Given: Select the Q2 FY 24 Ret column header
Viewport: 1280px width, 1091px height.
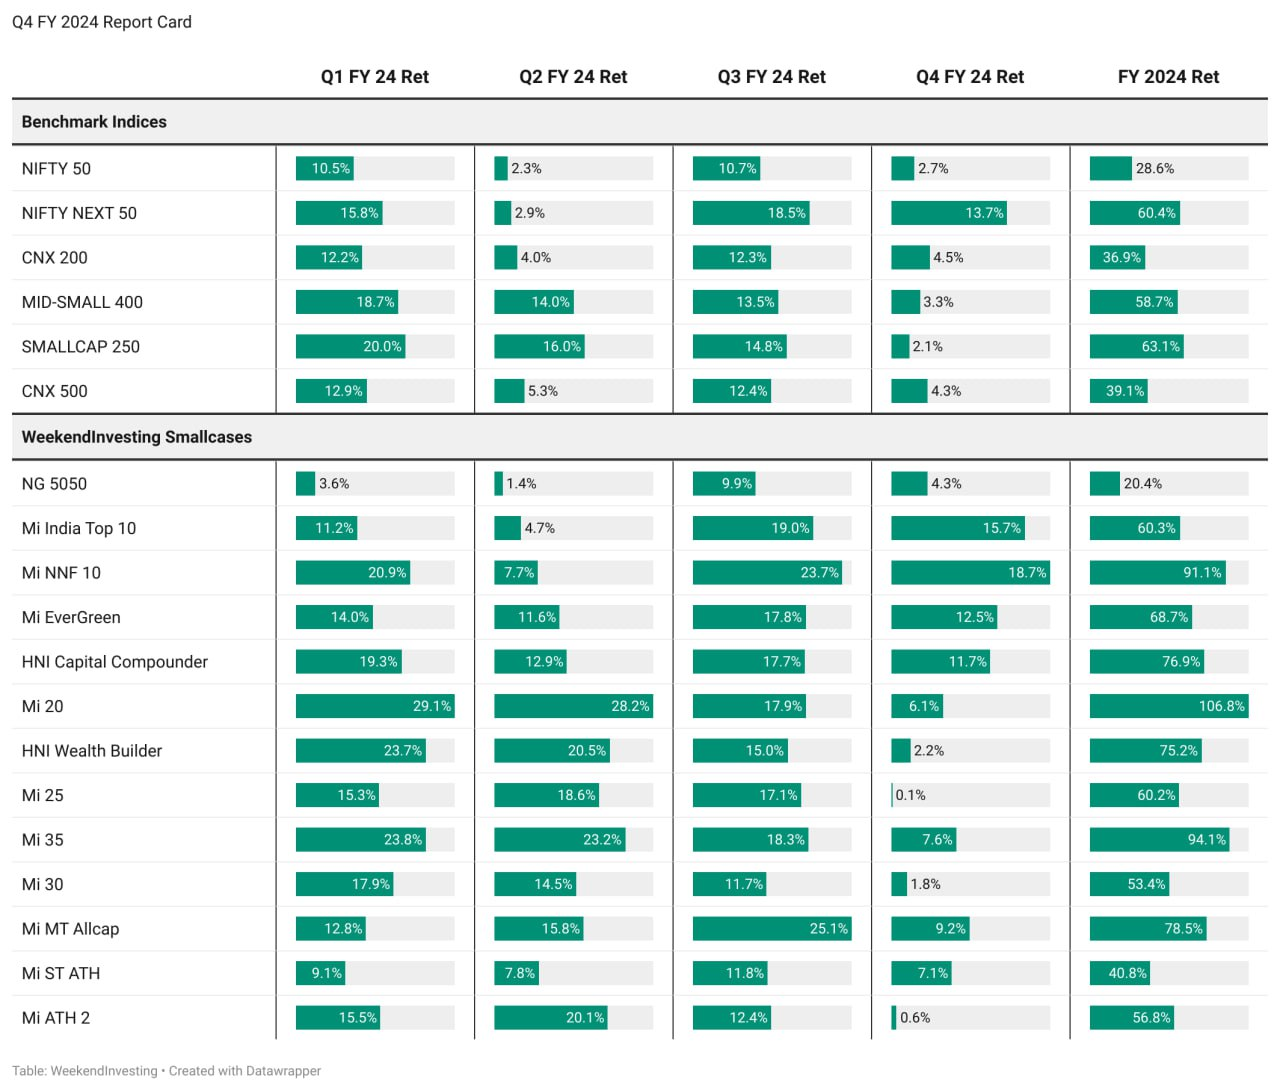Looking at the screenshot, I should click(573, 77).
